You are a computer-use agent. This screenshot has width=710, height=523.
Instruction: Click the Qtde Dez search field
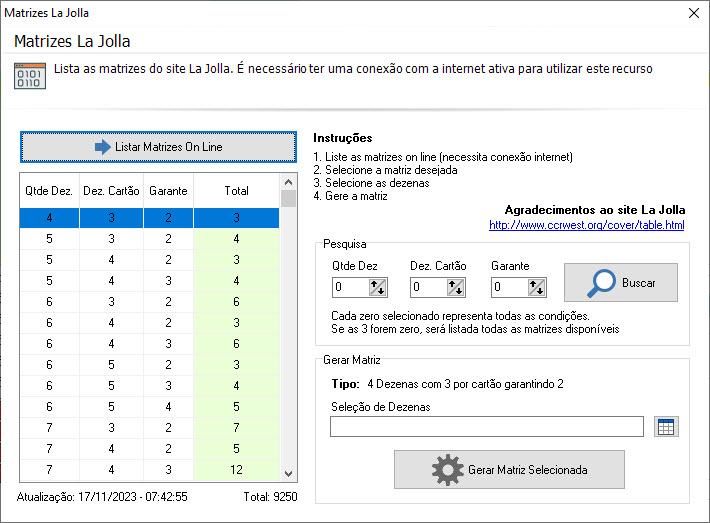click(350, 287)
